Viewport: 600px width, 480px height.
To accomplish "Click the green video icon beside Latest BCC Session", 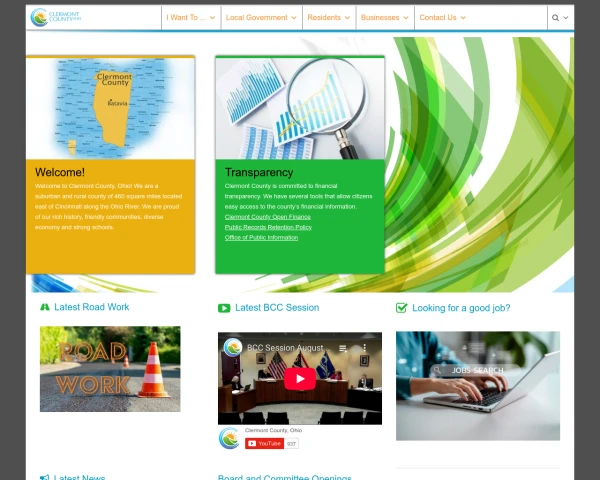I will 224,308.
